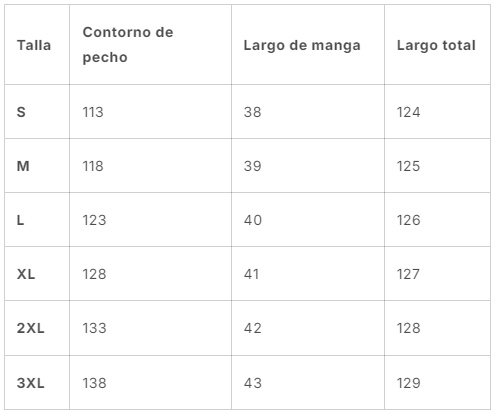This screenshot has width=495, height=414.
Task: Select the 3XL size row label
Action: point(30,383)
